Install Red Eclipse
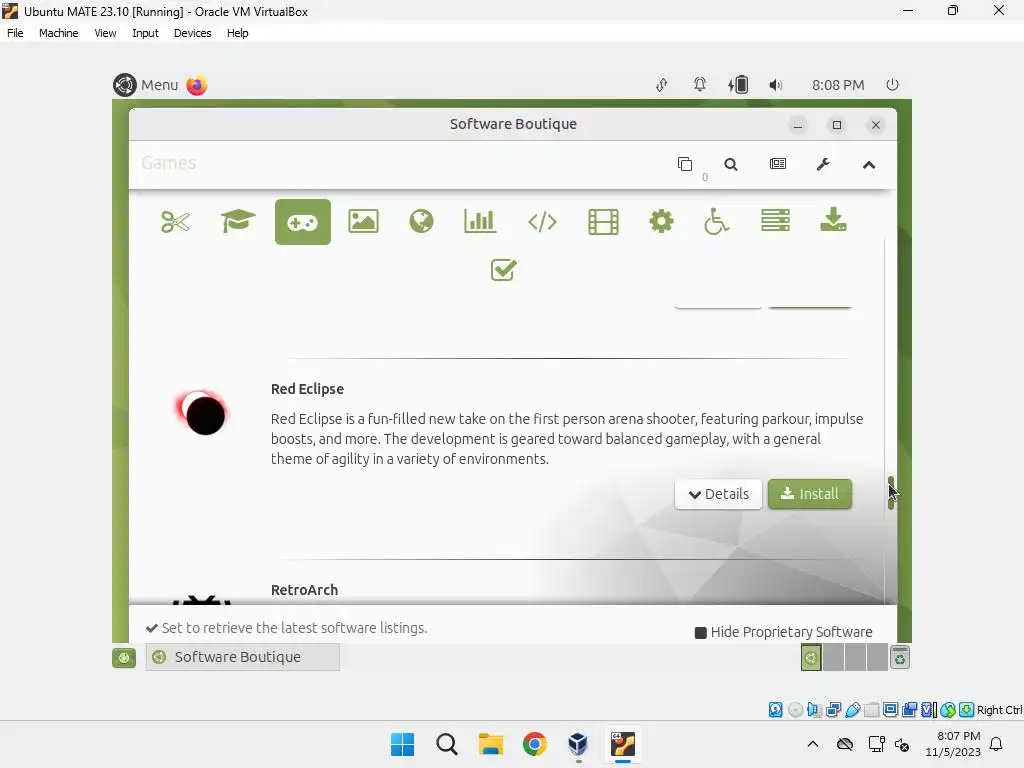The image size is (1024, 768). coord(810,494)
